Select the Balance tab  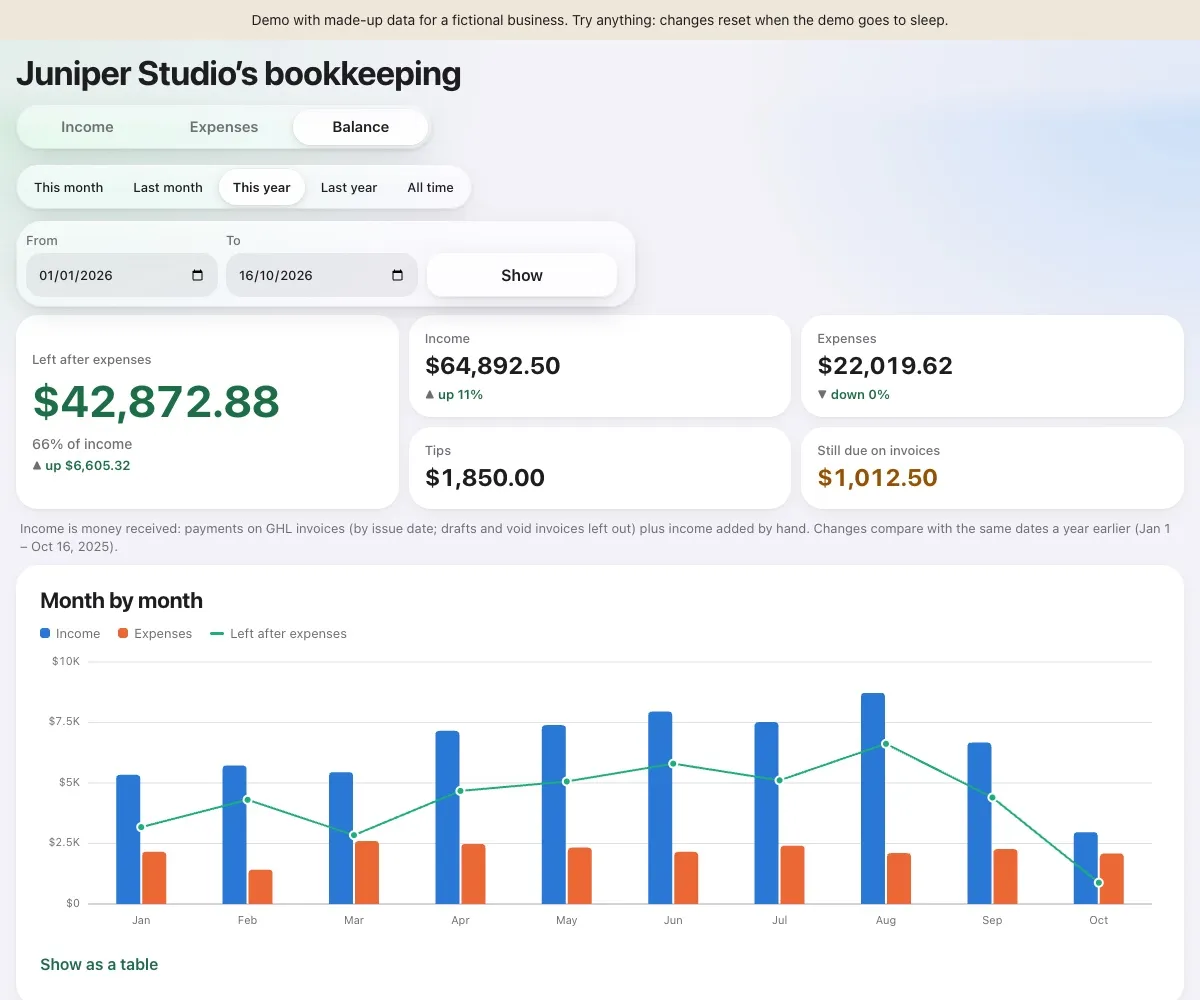point(361,127)
